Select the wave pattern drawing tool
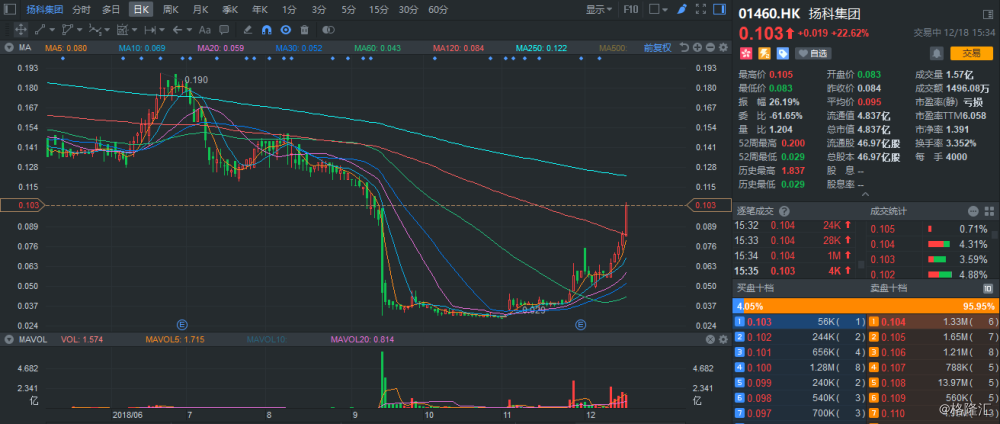 (95, 29)
